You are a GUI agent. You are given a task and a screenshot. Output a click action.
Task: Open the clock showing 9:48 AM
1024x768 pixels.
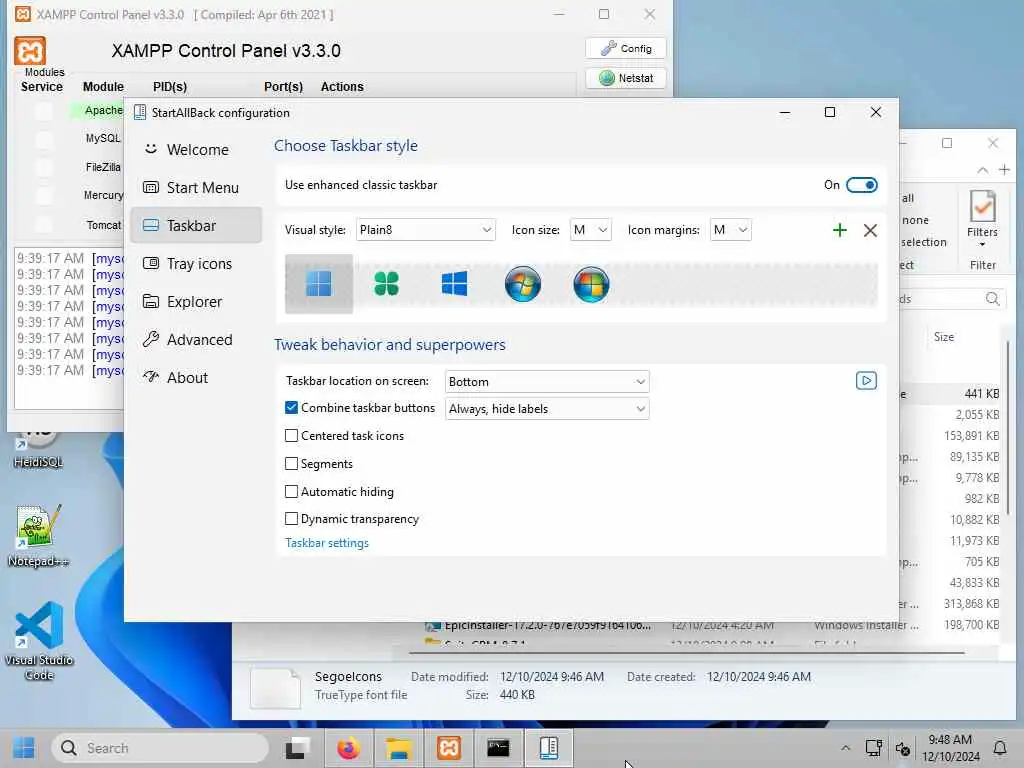pos(951,748)
